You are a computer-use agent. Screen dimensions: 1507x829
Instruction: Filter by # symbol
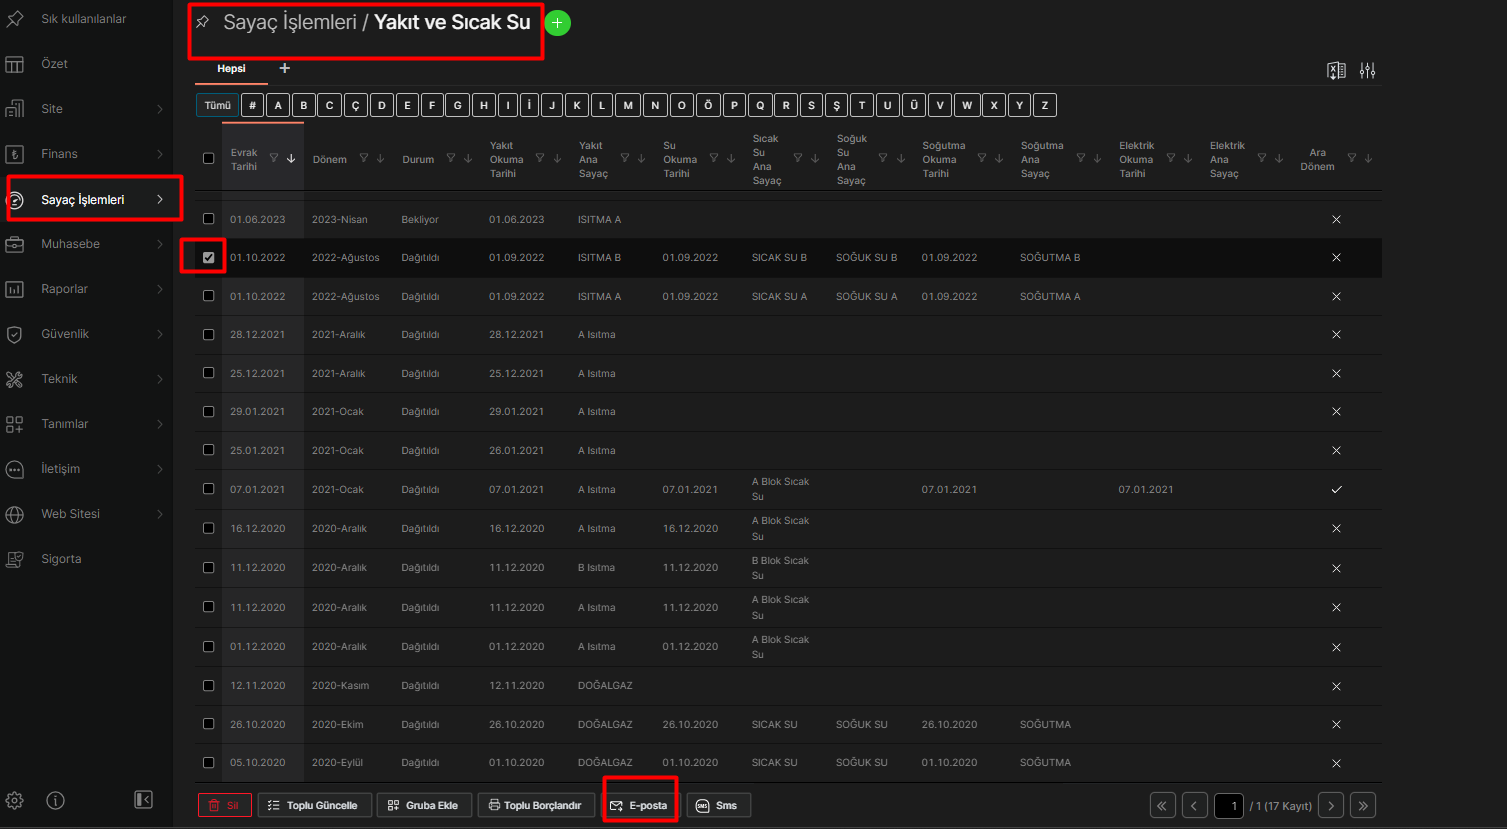point(253,105)
